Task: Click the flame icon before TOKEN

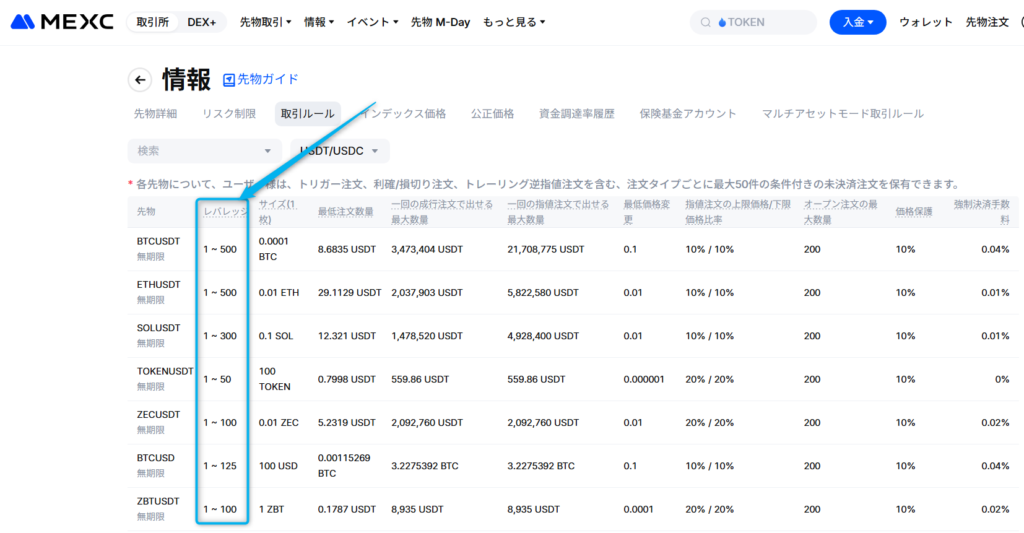Action: pyautogui.click(x=722, y=22)
